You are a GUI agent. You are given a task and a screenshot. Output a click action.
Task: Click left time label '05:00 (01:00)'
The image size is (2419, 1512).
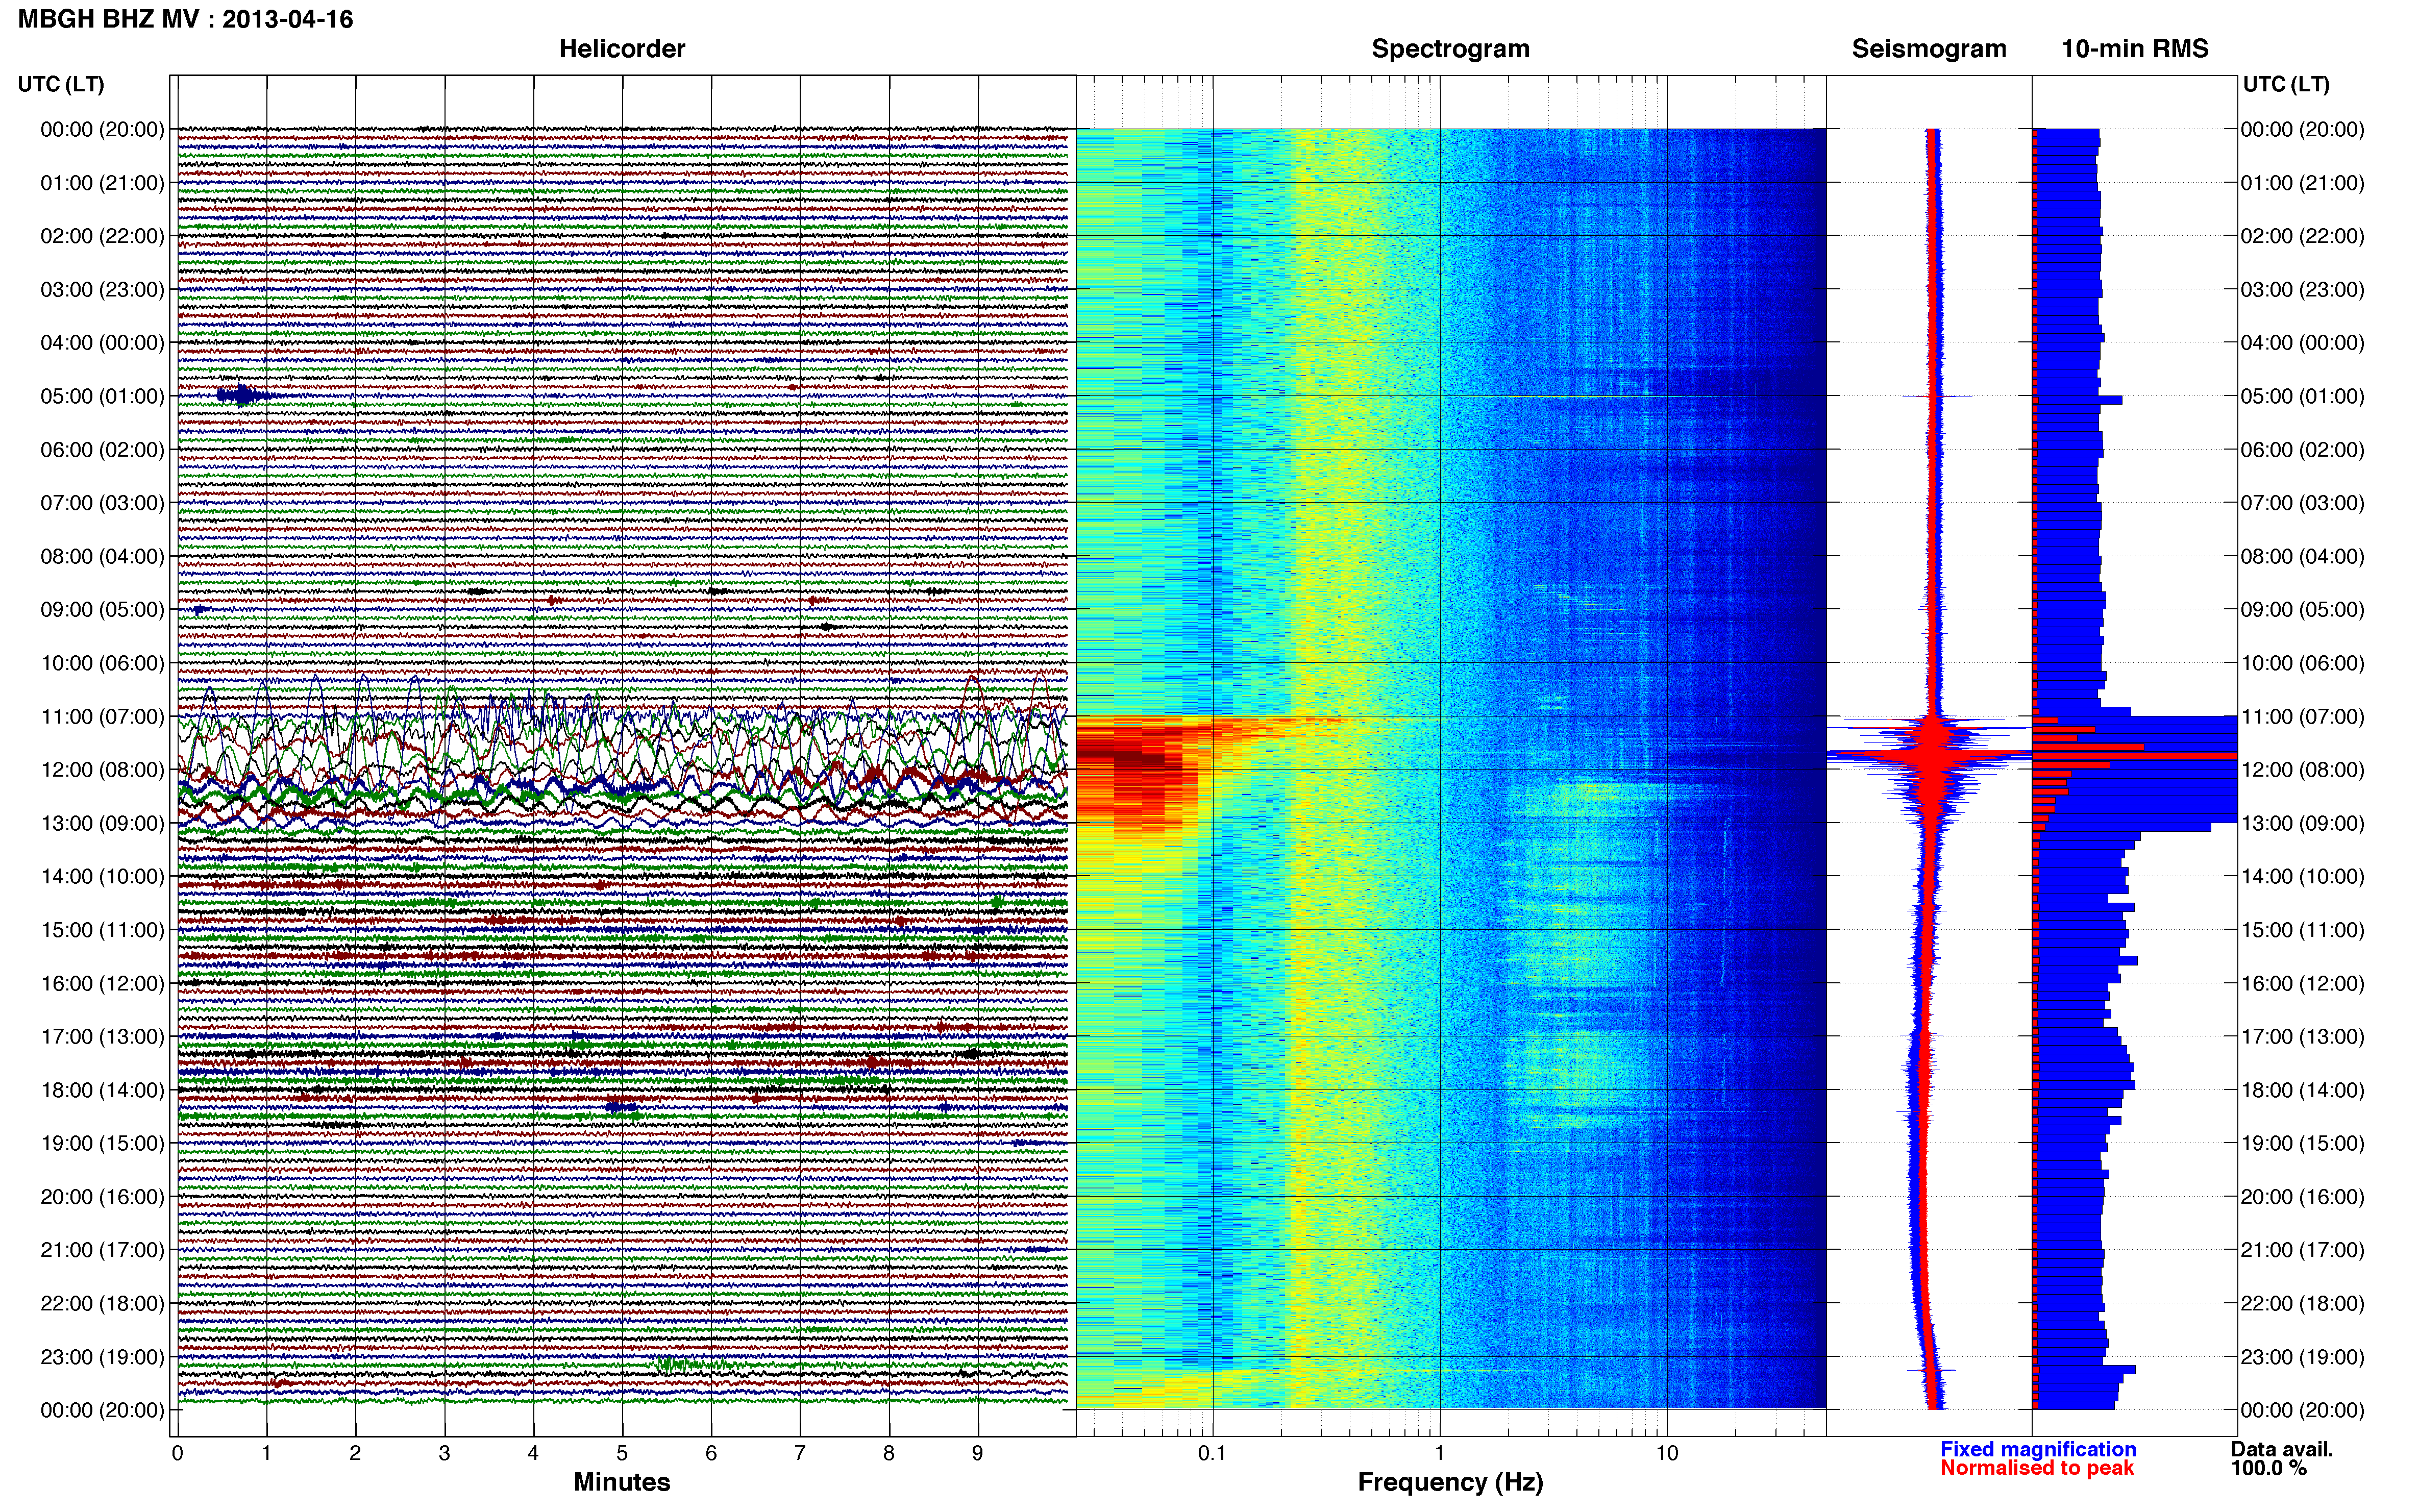click(x=102, y=396)
